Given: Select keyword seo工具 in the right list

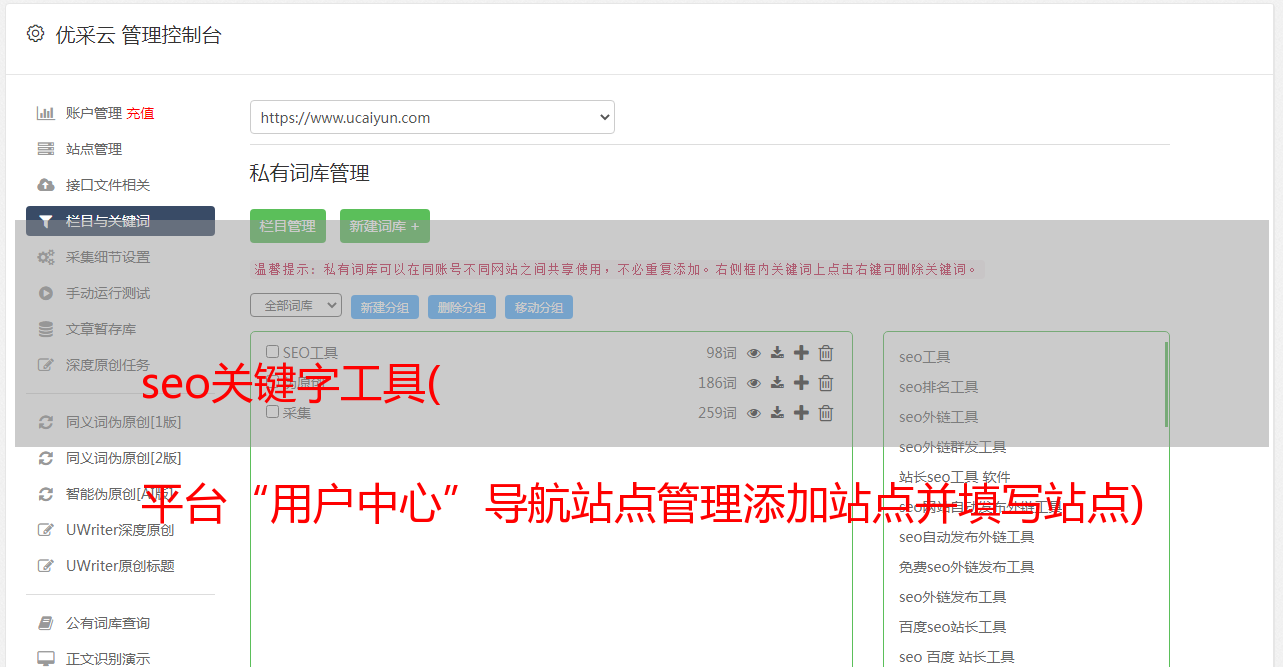Looking at the screenshot, I should coord(924,357).
